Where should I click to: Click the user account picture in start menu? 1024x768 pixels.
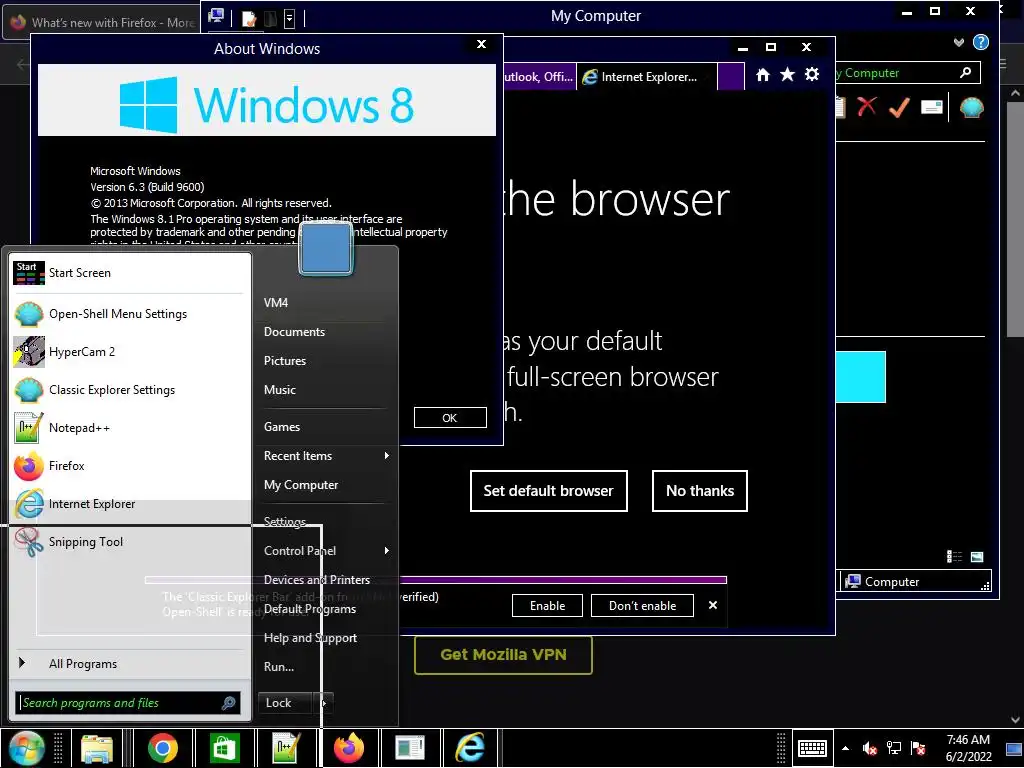tap(326, 249)
